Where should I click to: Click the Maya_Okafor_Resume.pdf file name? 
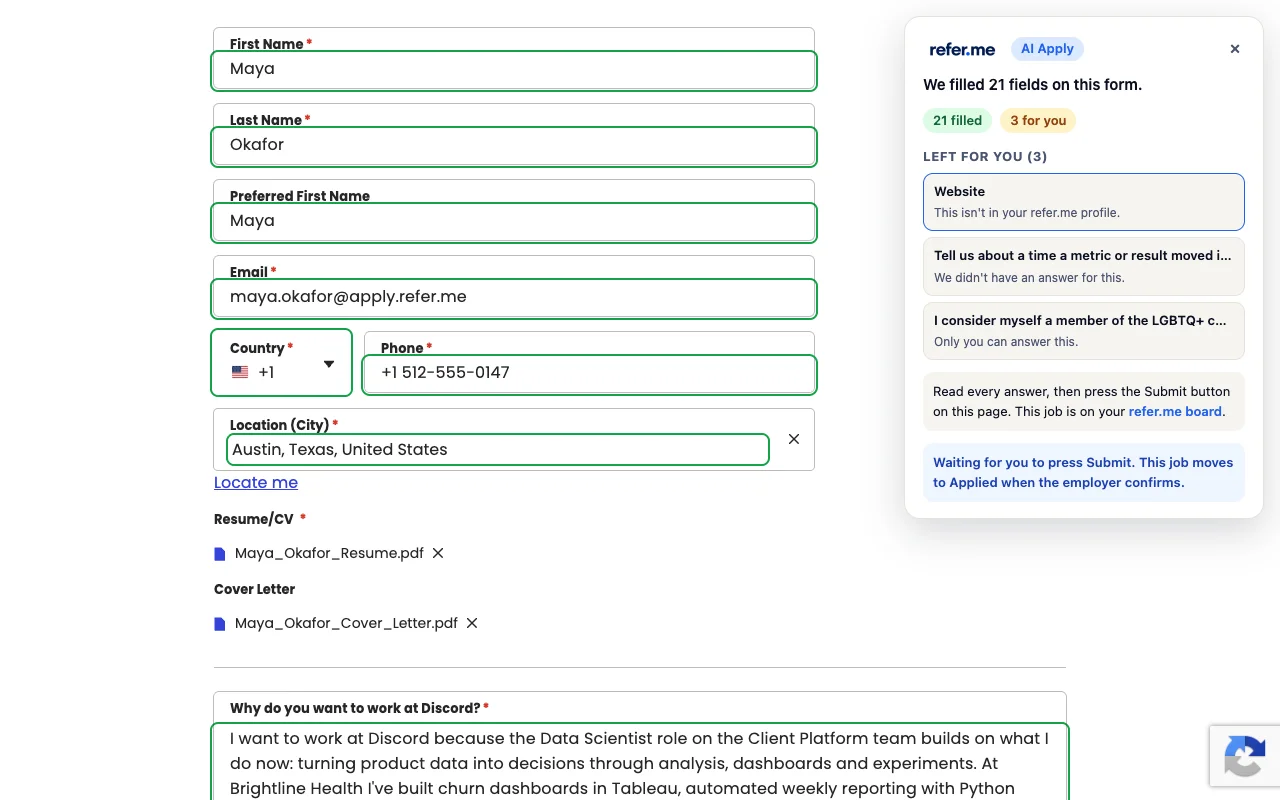[x=329, y=553]
